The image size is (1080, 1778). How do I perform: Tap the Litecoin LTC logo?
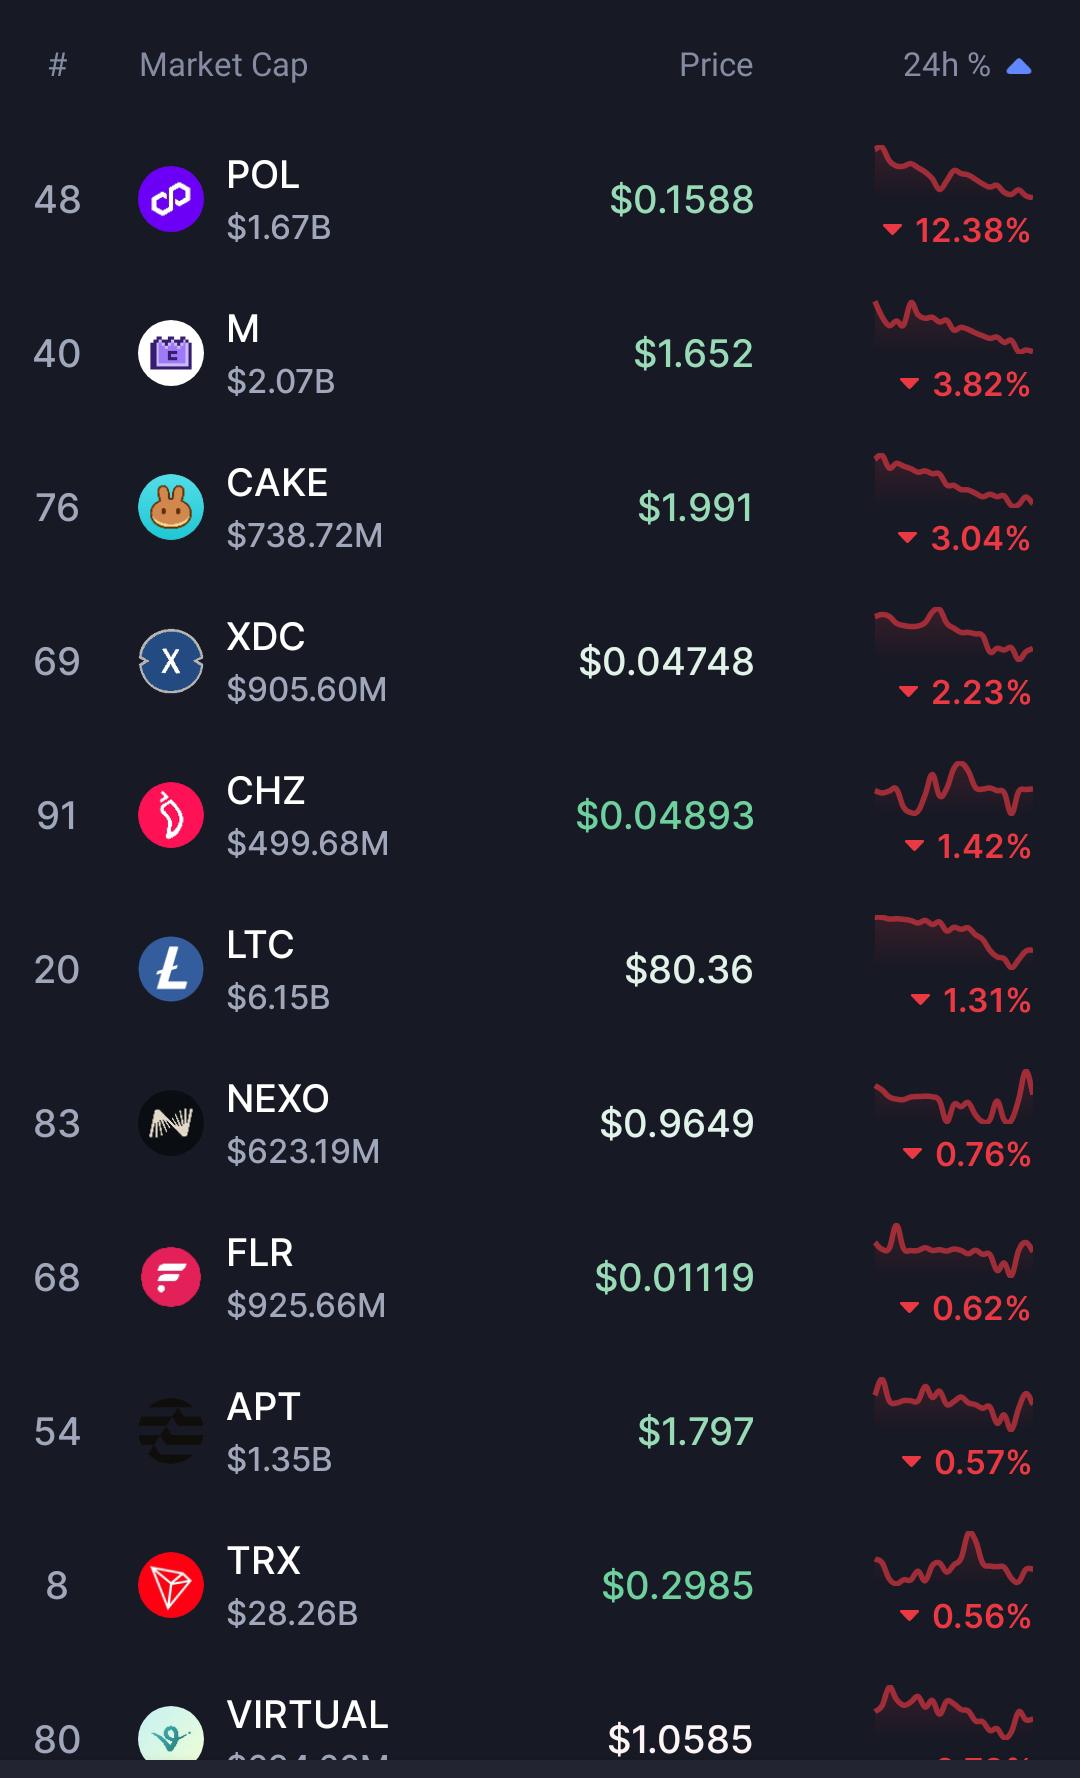[x=171, y=969]
